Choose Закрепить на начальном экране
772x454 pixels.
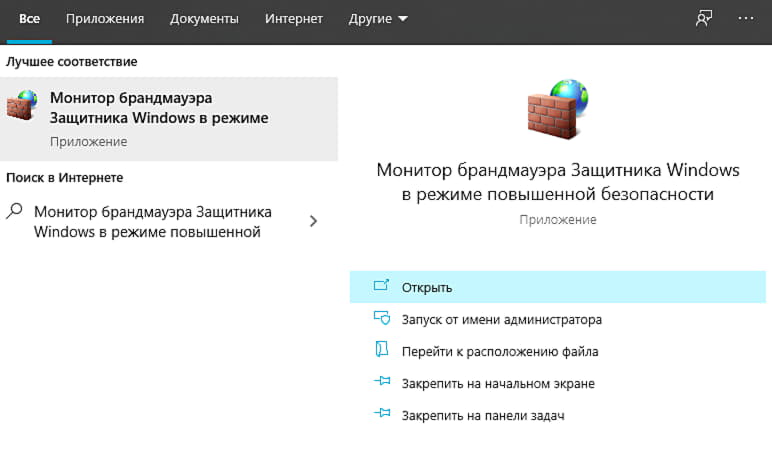point(498,384)
